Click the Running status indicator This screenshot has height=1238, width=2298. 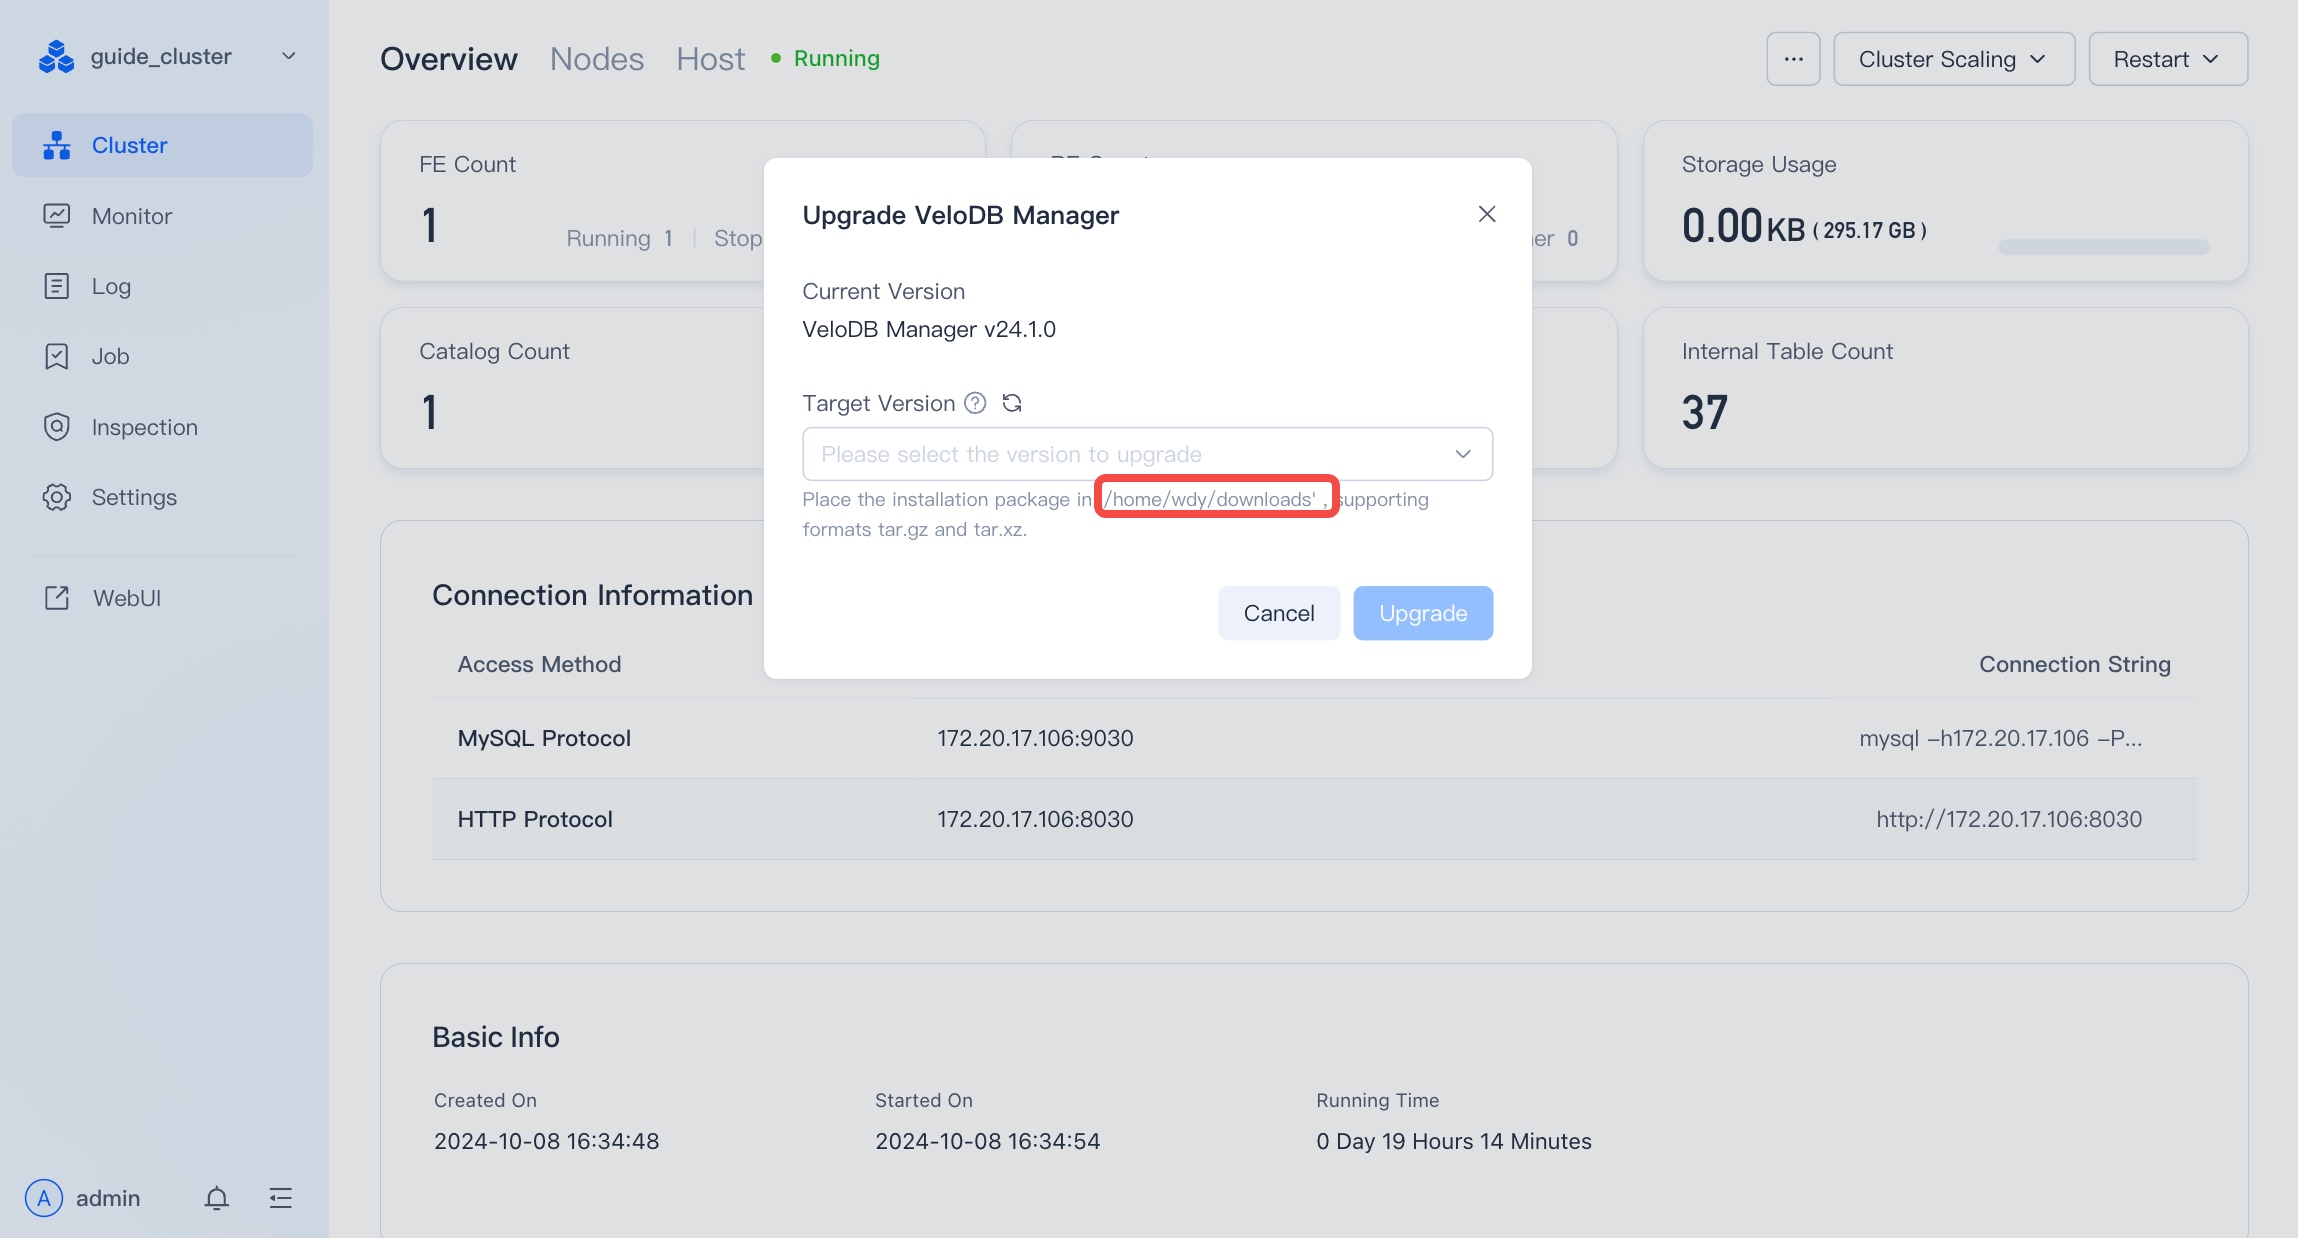(826, 59)
